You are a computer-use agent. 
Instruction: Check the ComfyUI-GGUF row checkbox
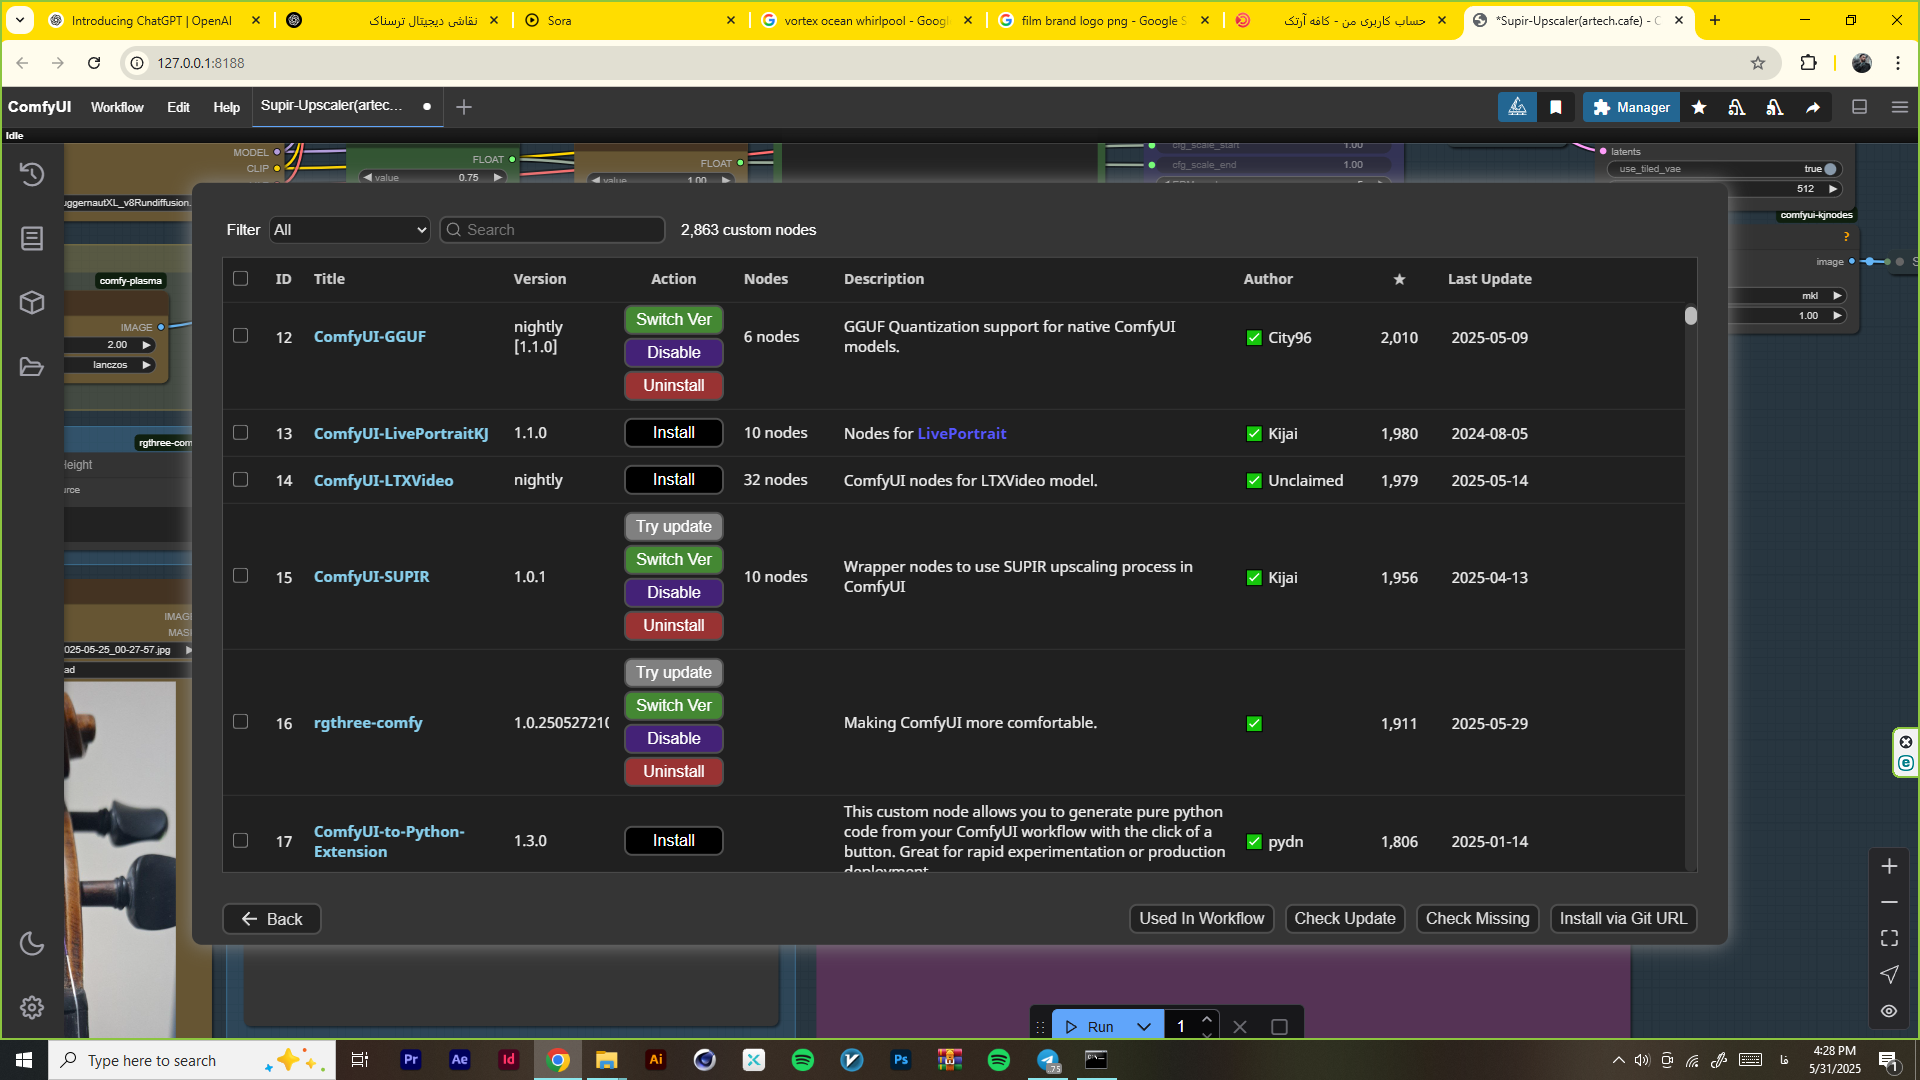click(240, 336)
